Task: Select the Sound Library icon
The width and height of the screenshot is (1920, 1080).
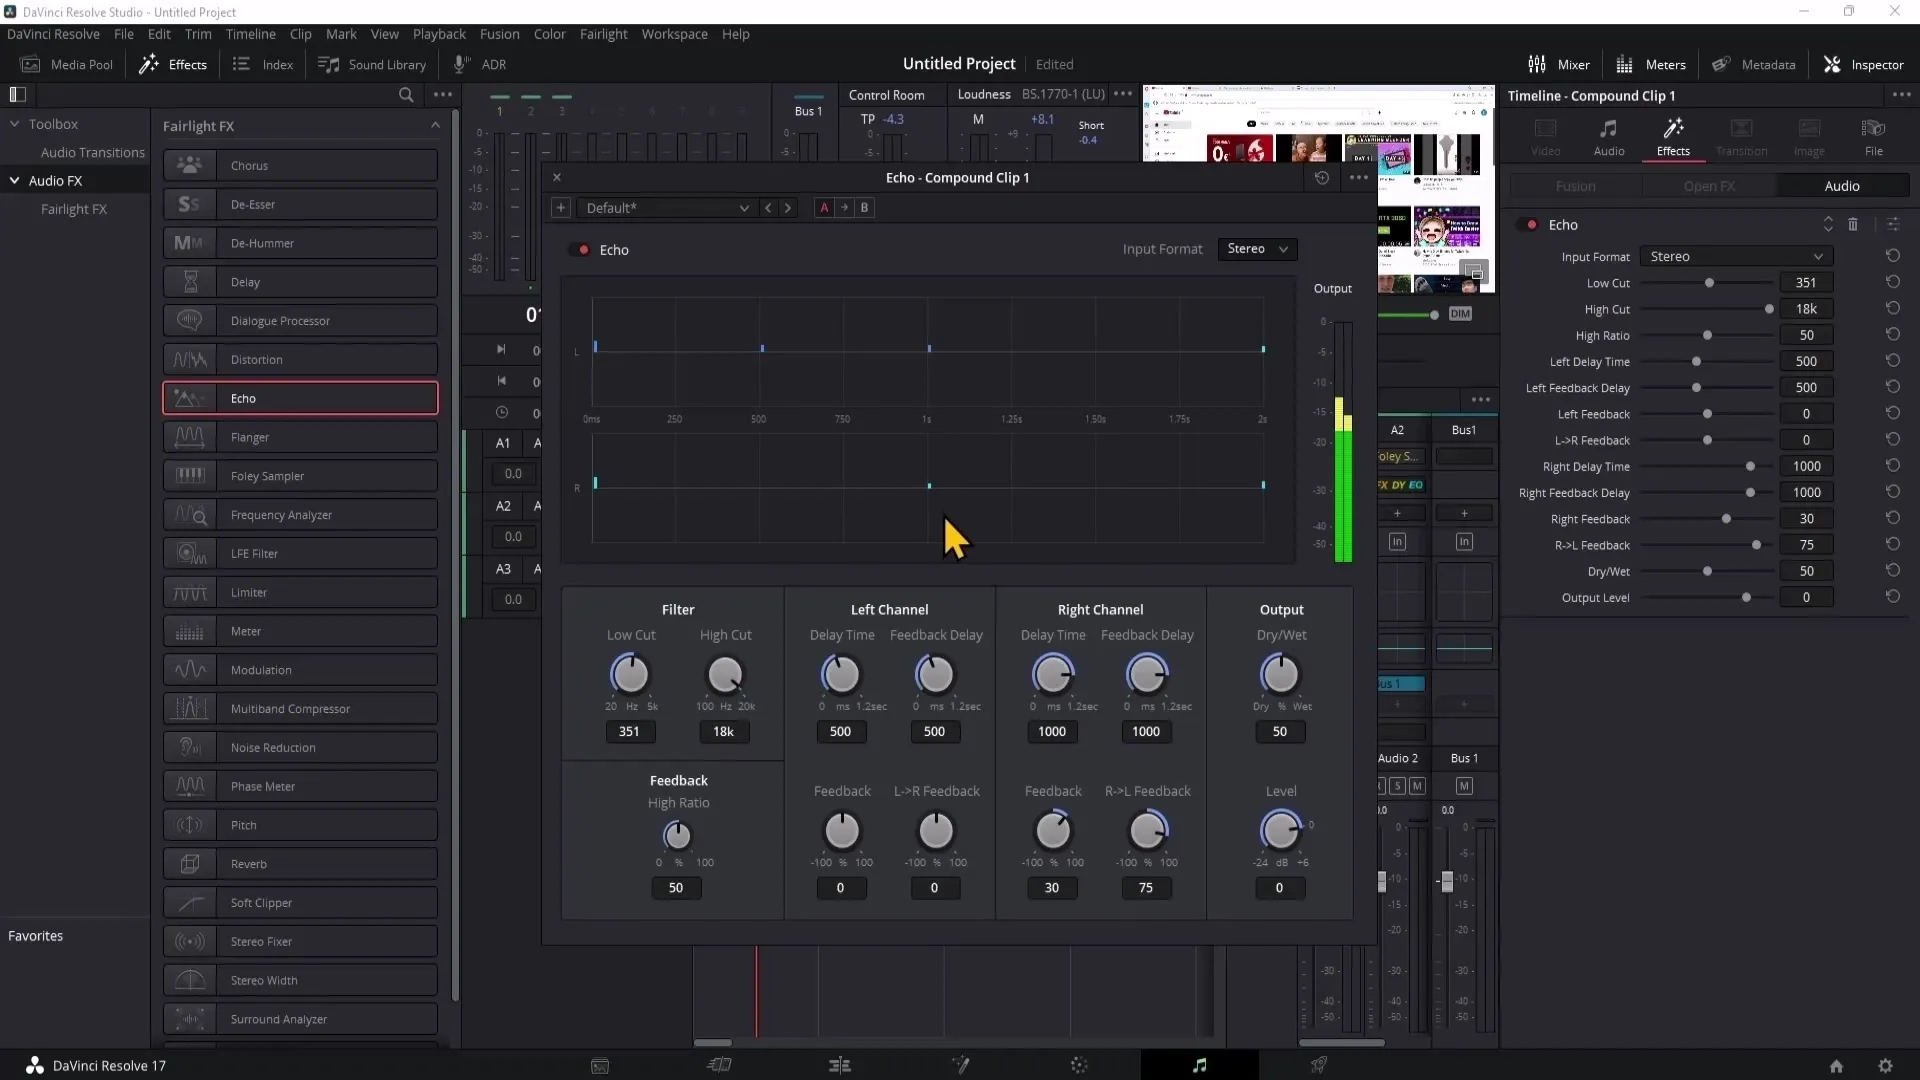Action: tap(328, 65)
